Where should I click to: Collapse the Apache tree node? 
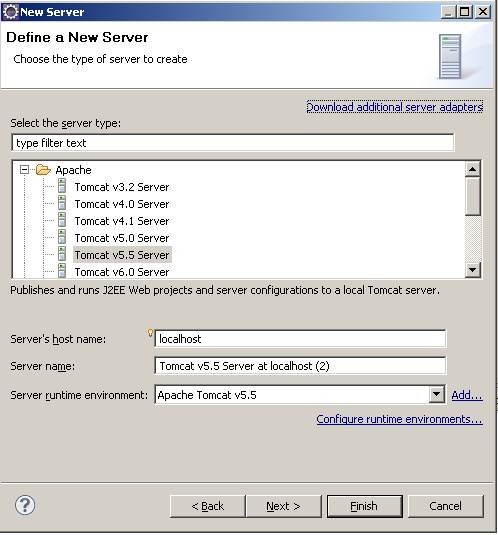[24, 170]
